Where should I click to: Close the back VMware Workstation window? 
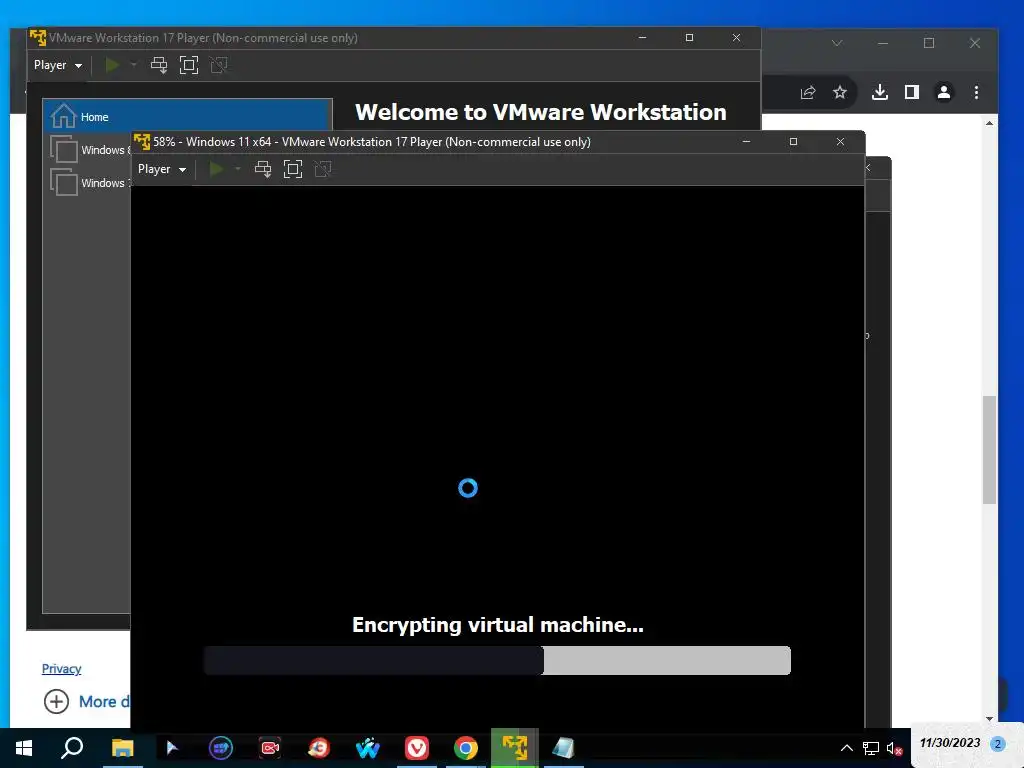(x=737, y=38)
